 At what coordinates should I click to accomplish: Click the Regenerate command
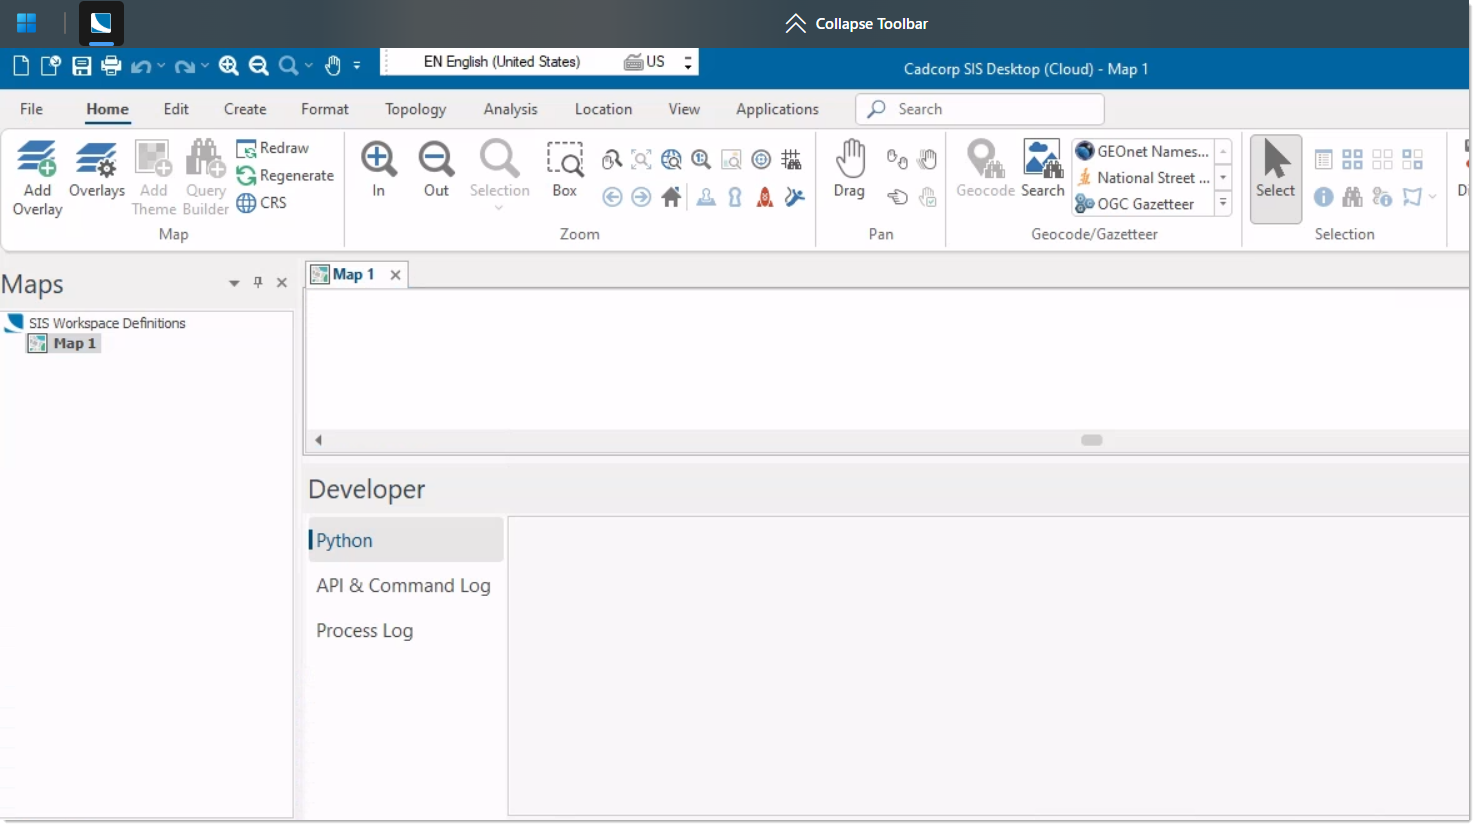pyautogui.click(x=285, y=176)
